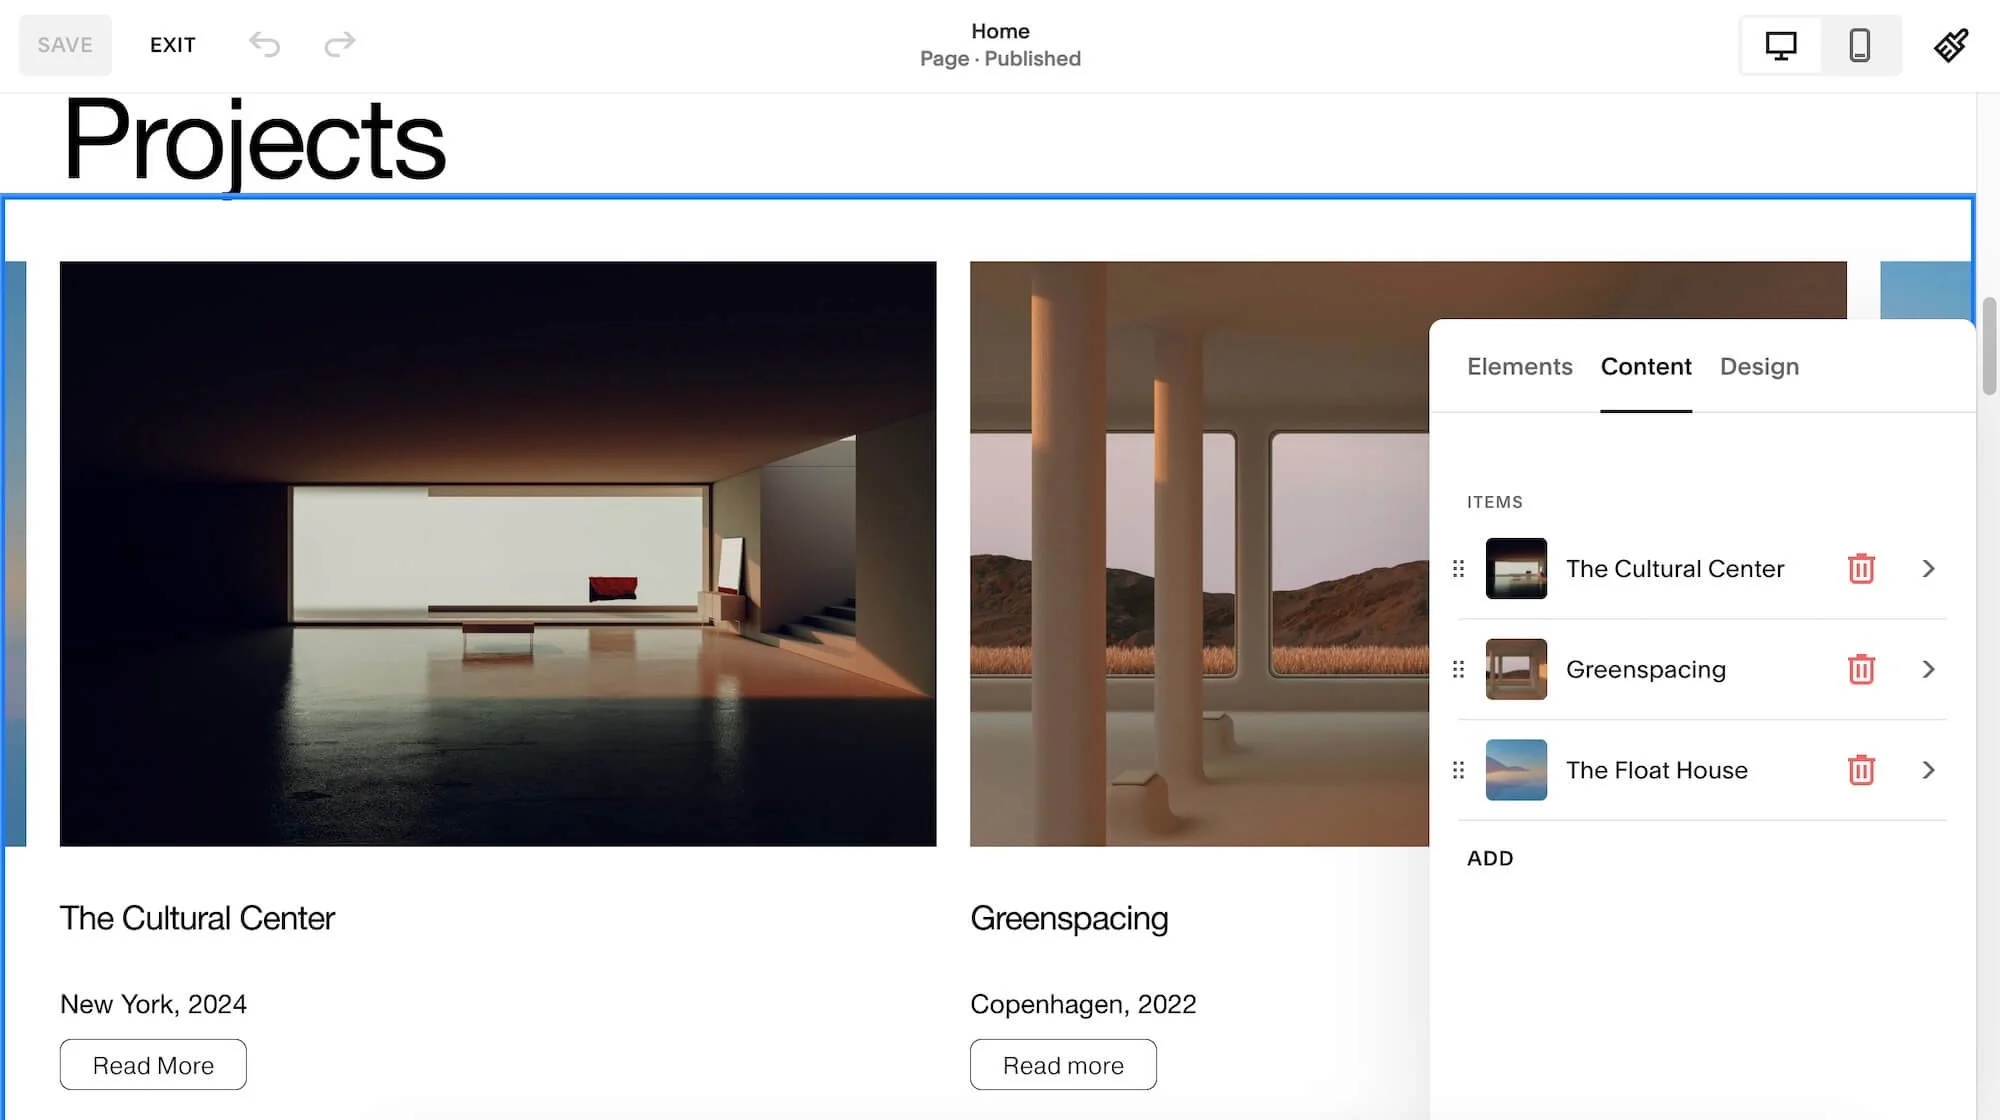
Task: Grab drag handle for The Float House
Action: [1458, 770]
